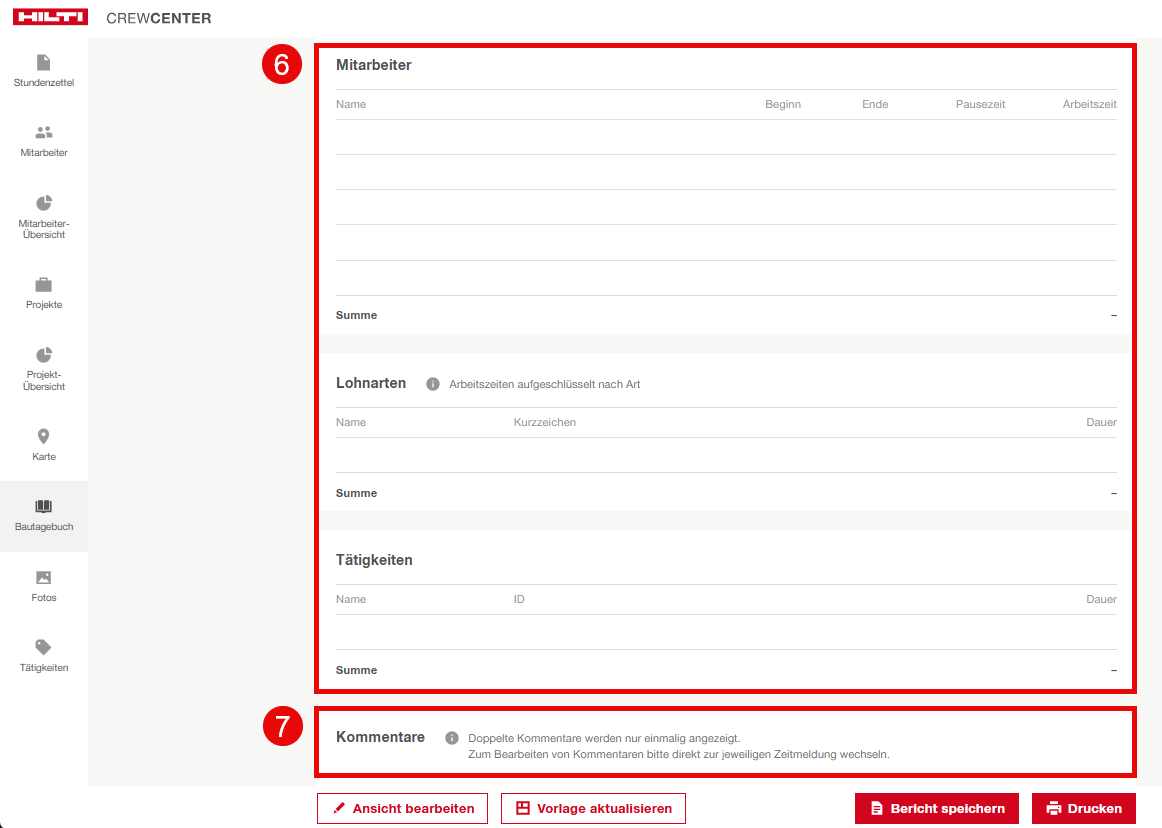Click the info icon beside Lohnarten
The image size is (1162, 828).
pos(433,384)
